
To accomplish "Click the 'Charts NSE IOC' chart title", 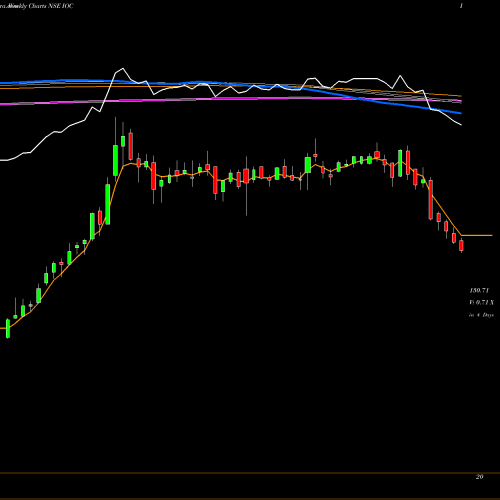I will [x=51, y=6].
